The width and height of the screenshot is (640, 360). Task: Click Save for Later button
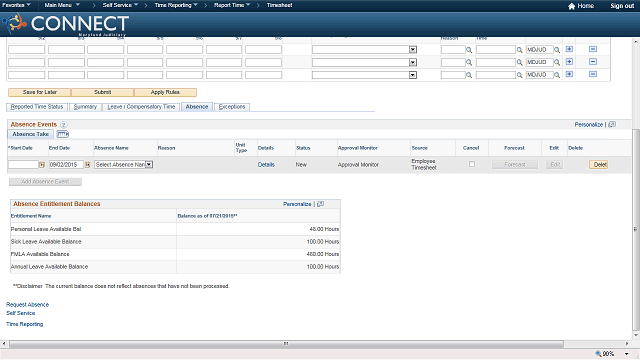(x=40, y=92)
